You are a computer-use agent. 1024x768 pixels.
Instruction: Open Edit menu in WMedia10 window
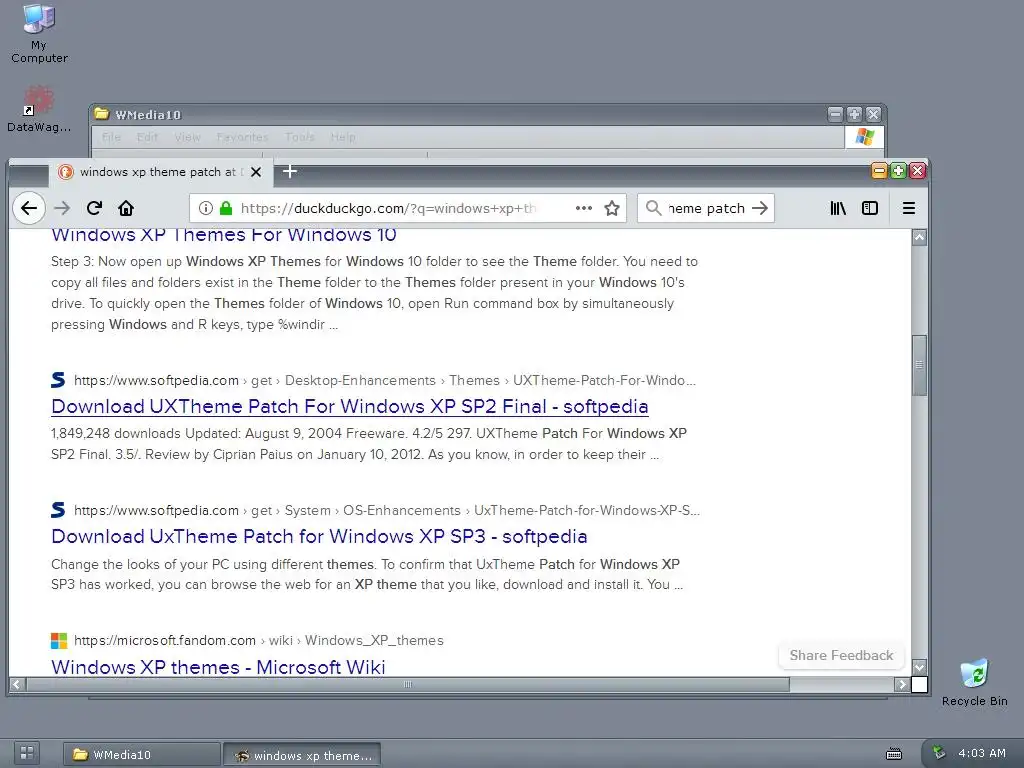148,137
